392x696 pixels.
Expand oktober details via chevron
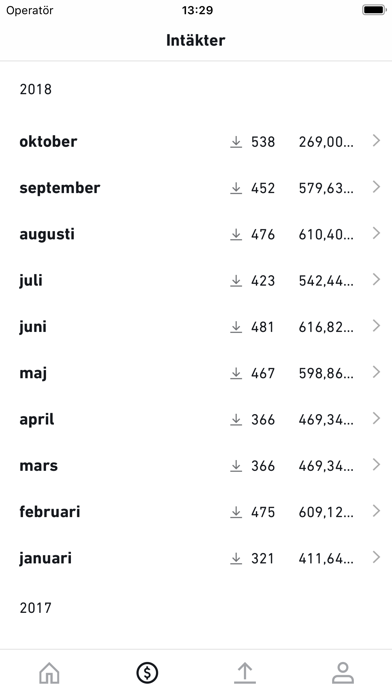(376, 141)
